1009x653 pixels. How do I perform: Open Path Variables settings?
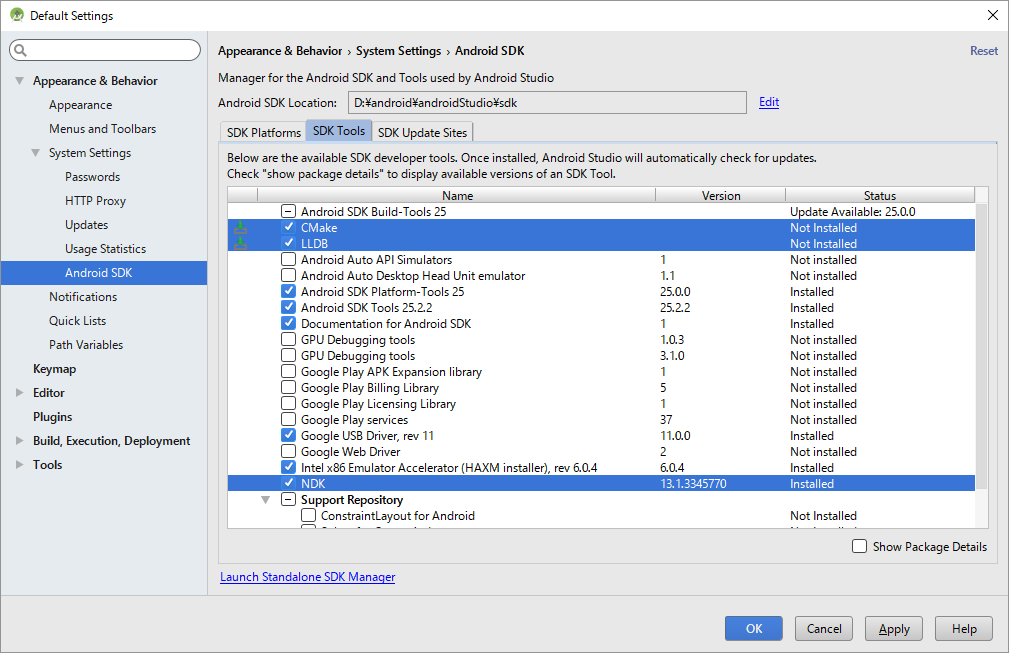coord(86,345)
